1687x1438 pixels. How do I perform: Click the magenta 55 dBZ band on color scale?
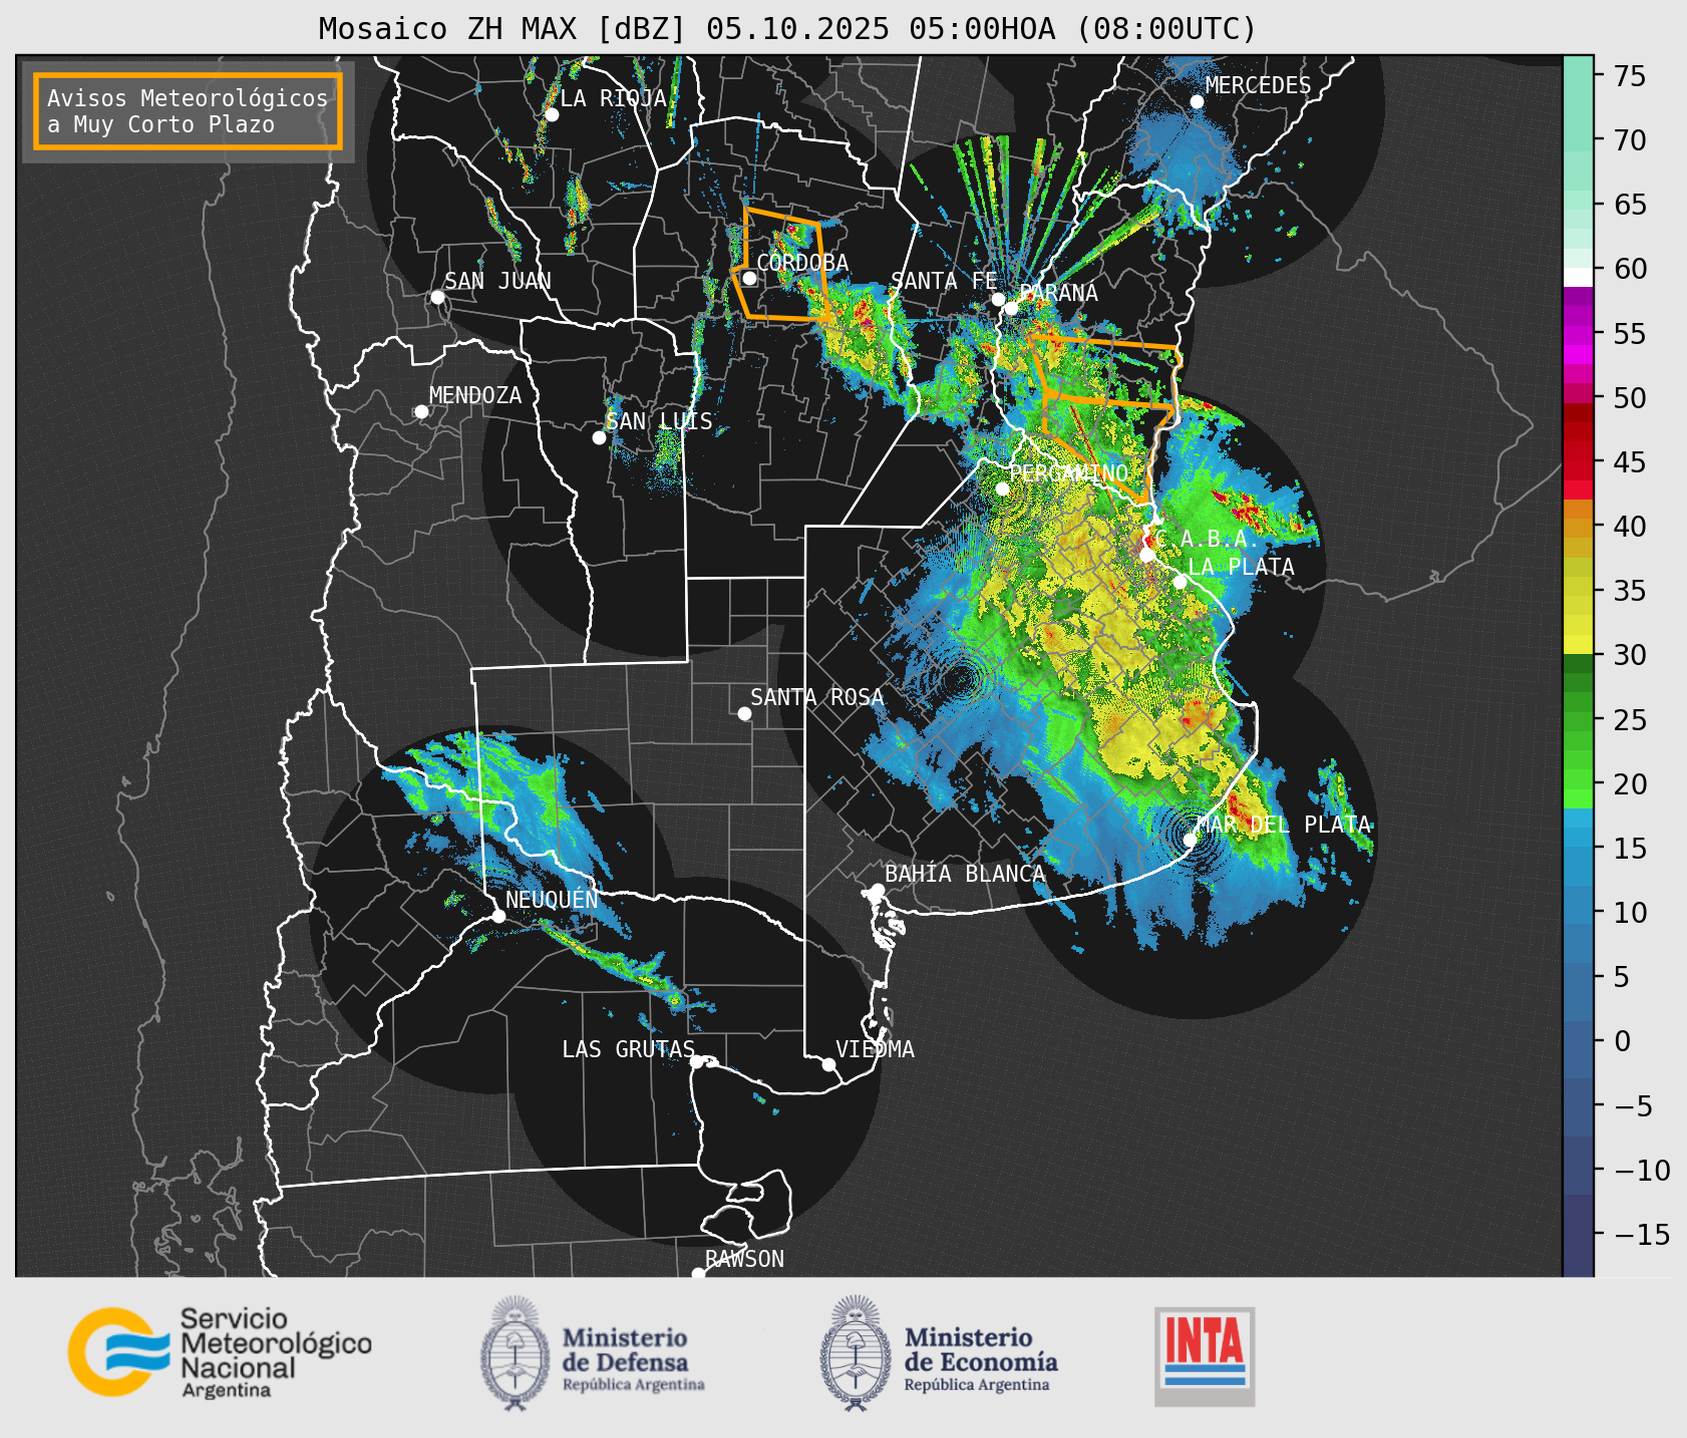(x=1578, y=334)
